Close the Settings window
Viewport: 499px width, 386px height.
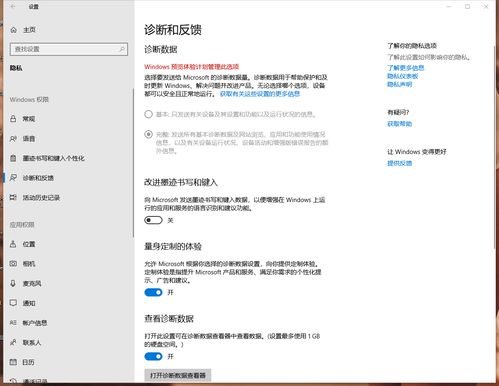[486, 6]
